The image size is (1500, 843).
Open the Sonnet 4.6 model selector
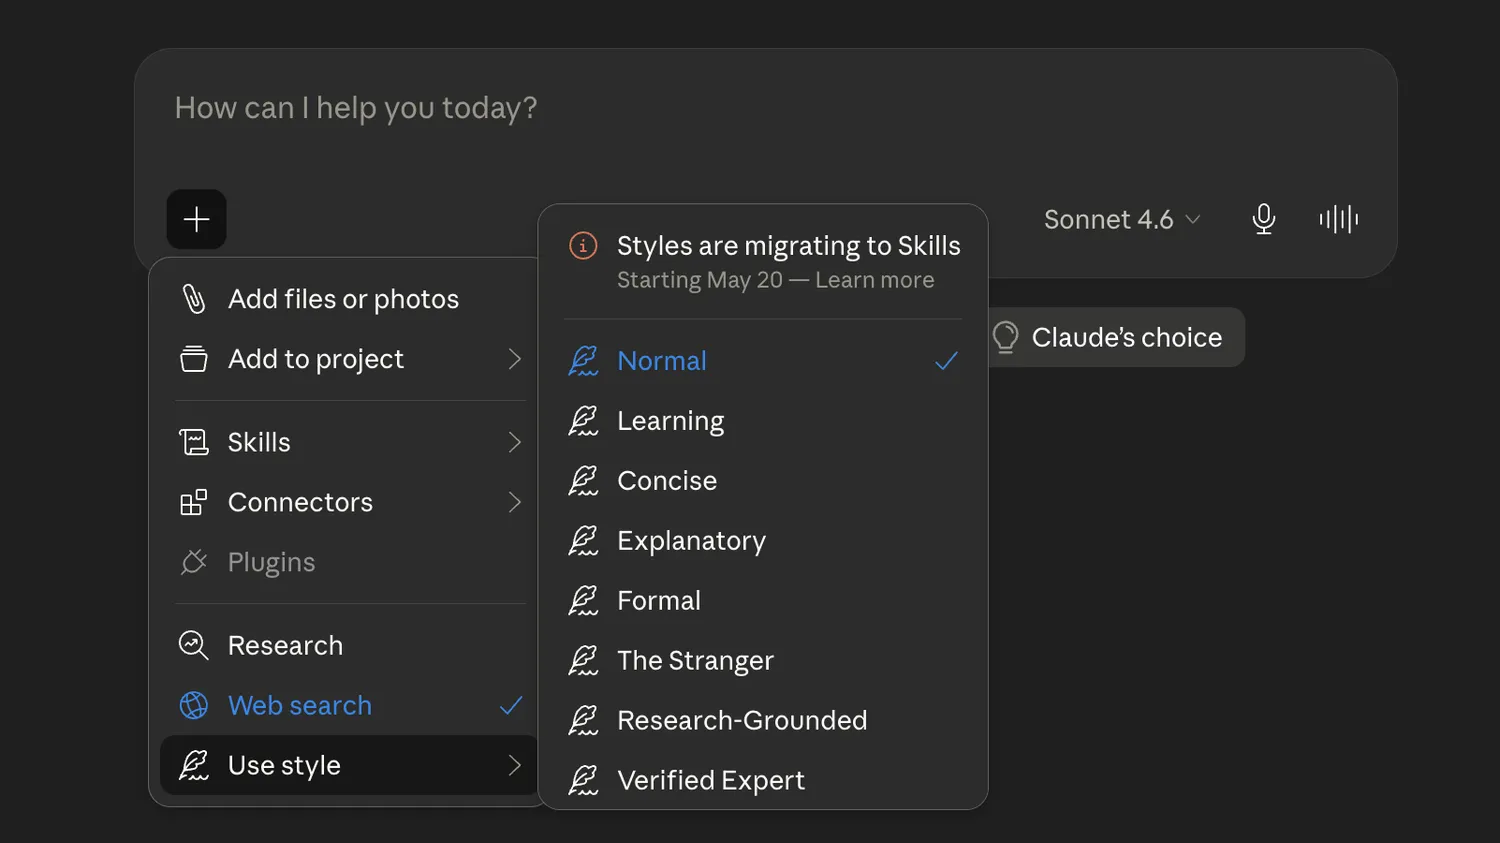tap(1122, 219)
